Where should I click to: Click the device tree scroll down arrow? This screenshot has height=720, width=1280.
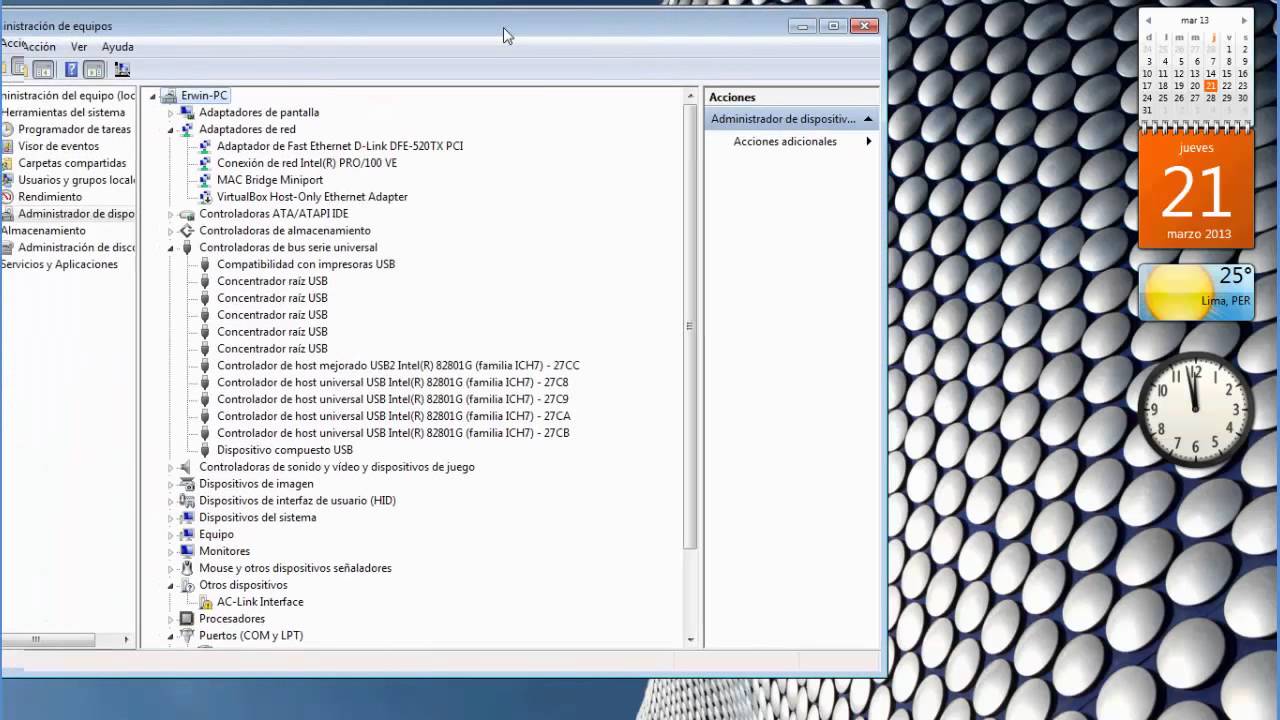click(690, 640)
